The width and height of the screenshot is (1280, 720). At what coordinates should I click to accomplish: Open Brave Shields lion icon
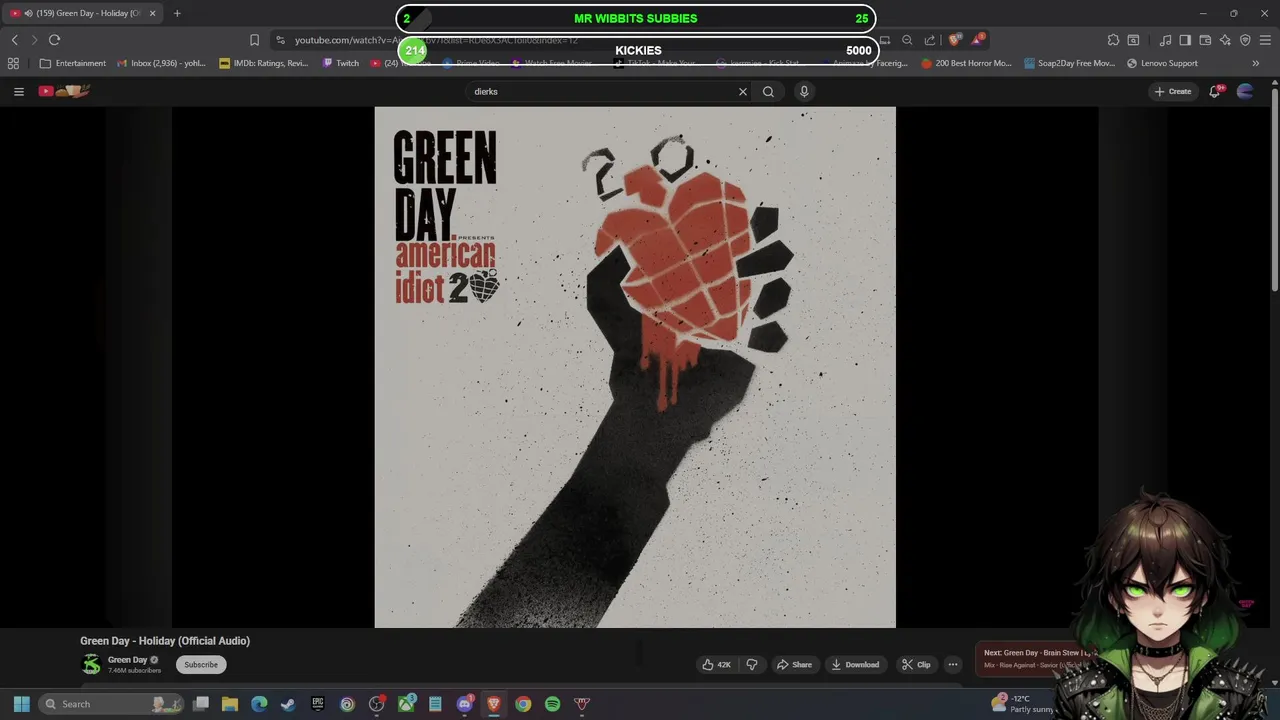(x=954, y=40)
